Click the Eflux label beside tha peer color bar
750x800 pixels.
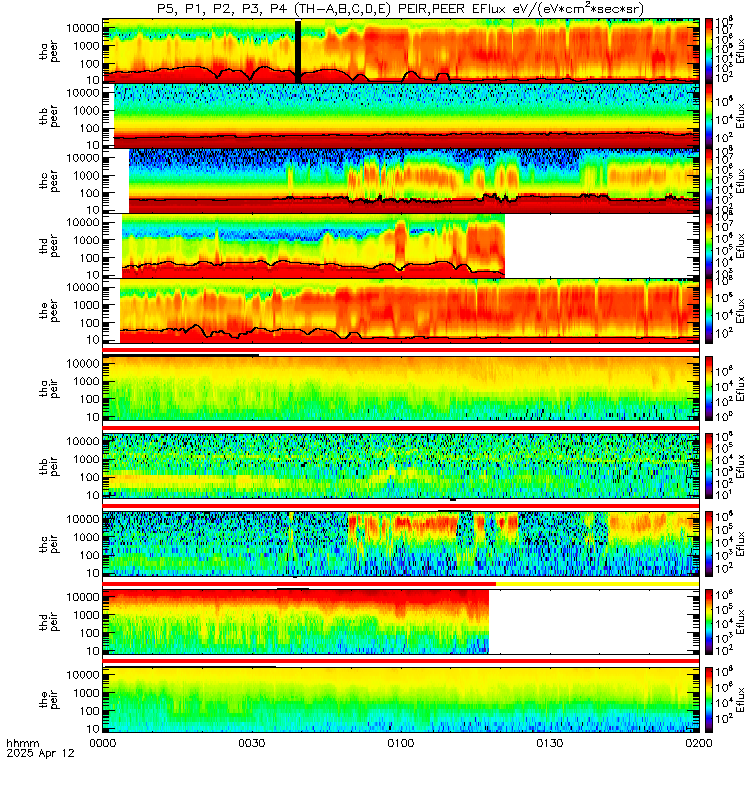click(x=740, y=51)
